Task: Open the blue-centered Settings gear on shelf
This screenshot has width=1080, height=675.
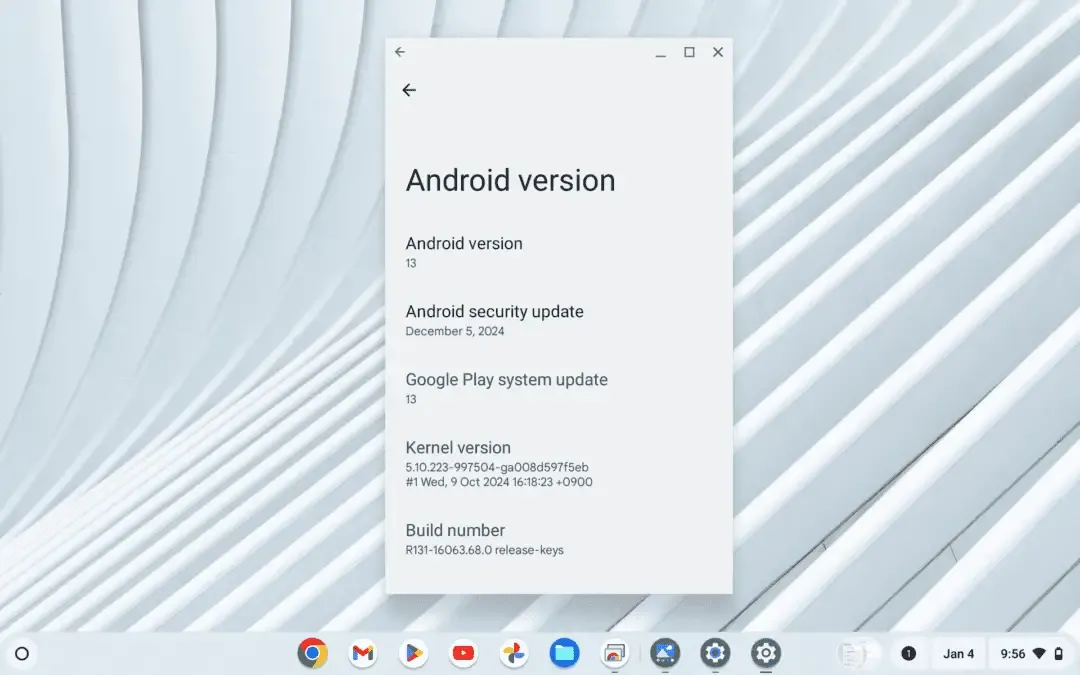Action: coord(715,653)
